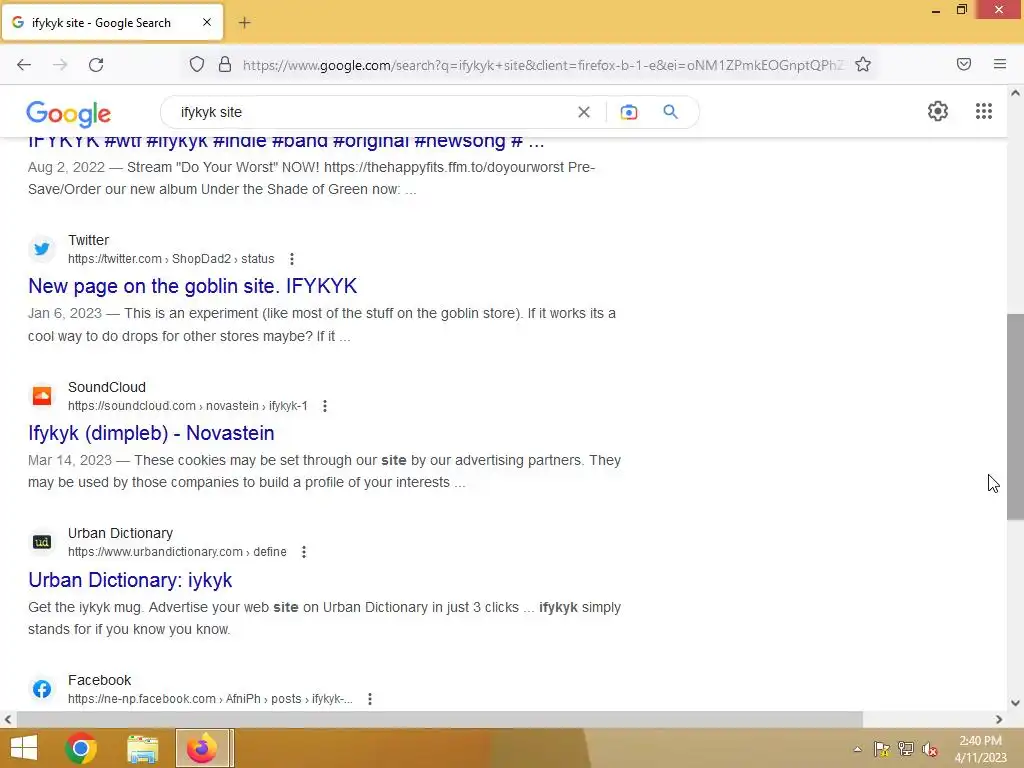Go back to the previous page
Image resolution: width=1024 pixels, height=768 pixels.
[x=24, y=65]
